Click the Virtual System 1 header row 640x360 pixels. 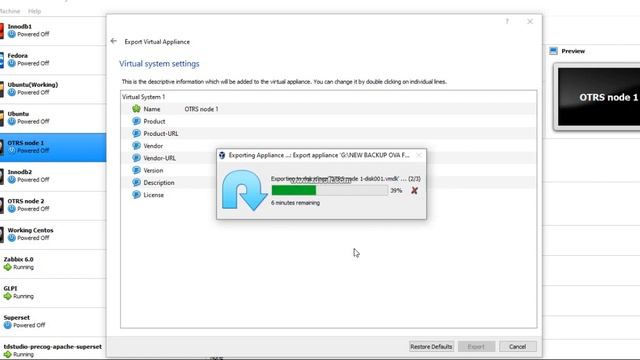329,97
